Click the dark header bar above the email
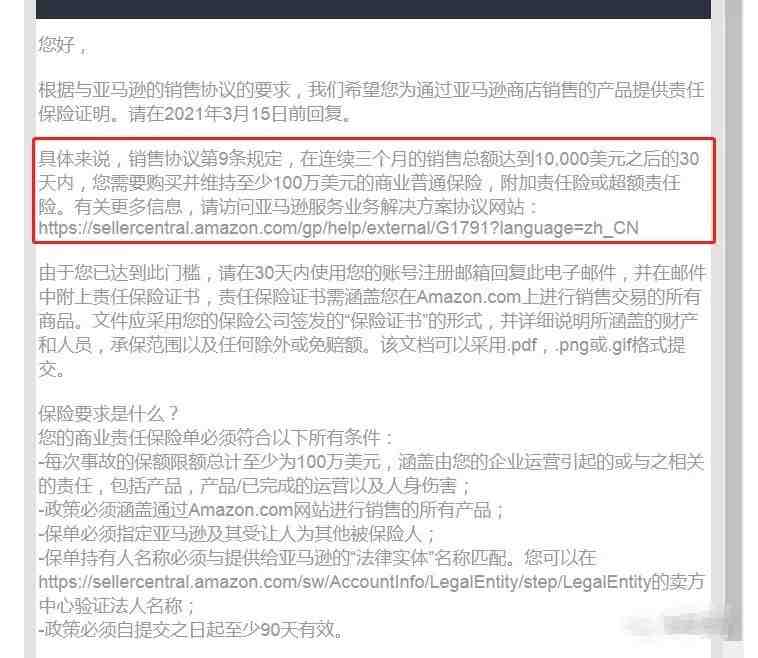This screenshot has height=658, width=758. point(373,9)
